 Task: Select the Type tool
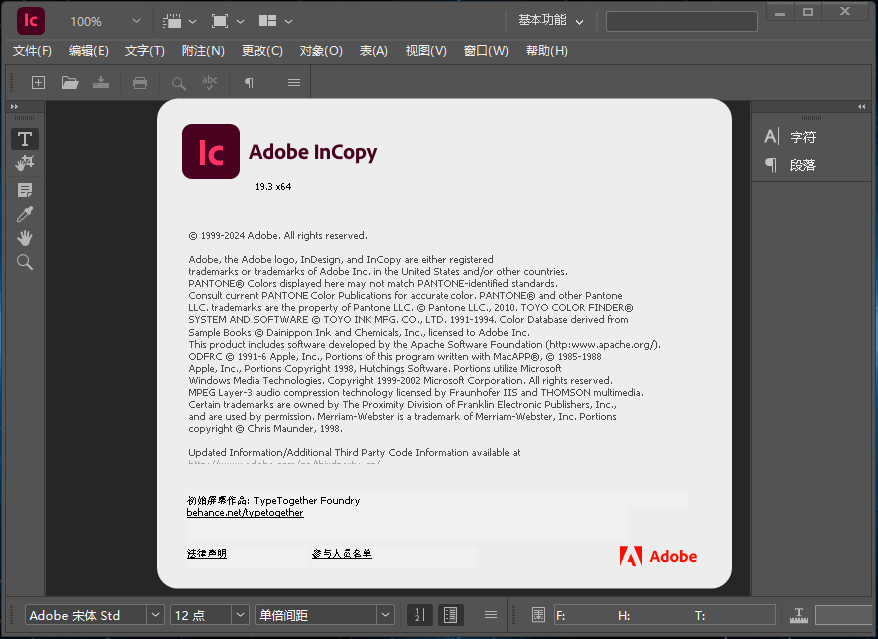[24, 138]
